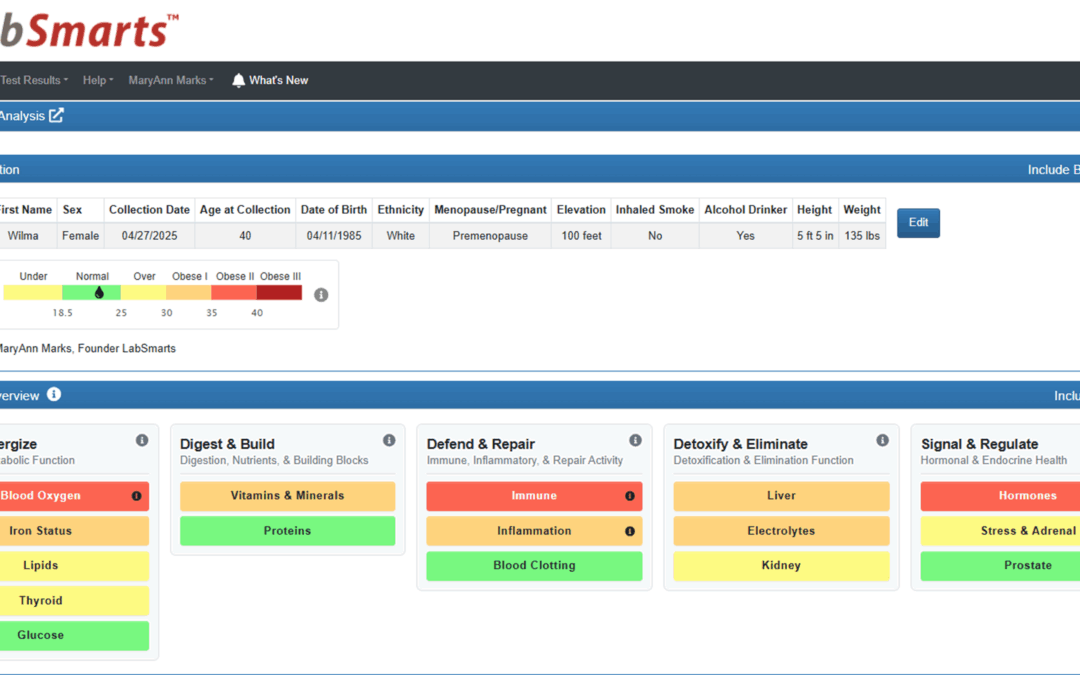This screenshot has width=1080, height=675.
Task: Open the Analysis external link icon
Action: tap(56, 116)
